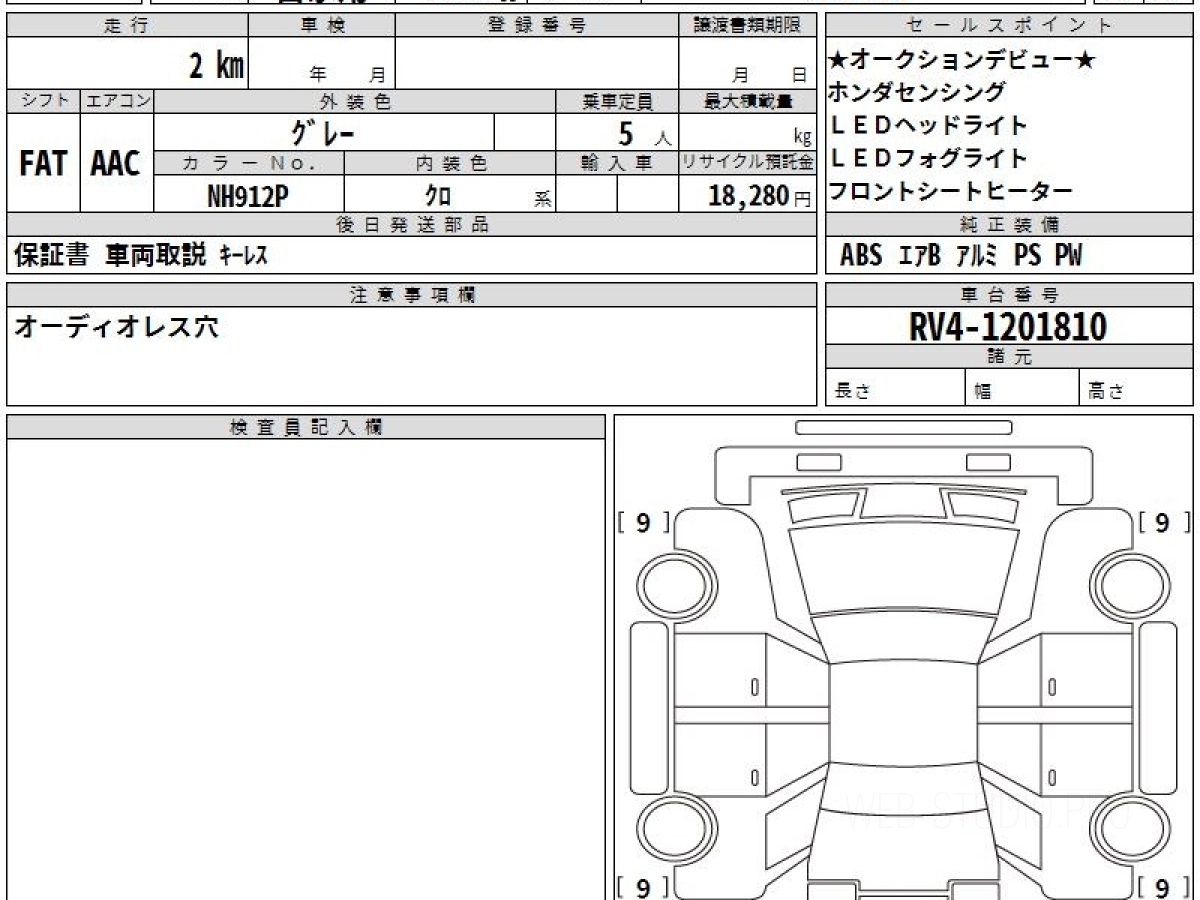Select the キーレス item
This screenshot has height=900, width=1200.
click(243, 257)
